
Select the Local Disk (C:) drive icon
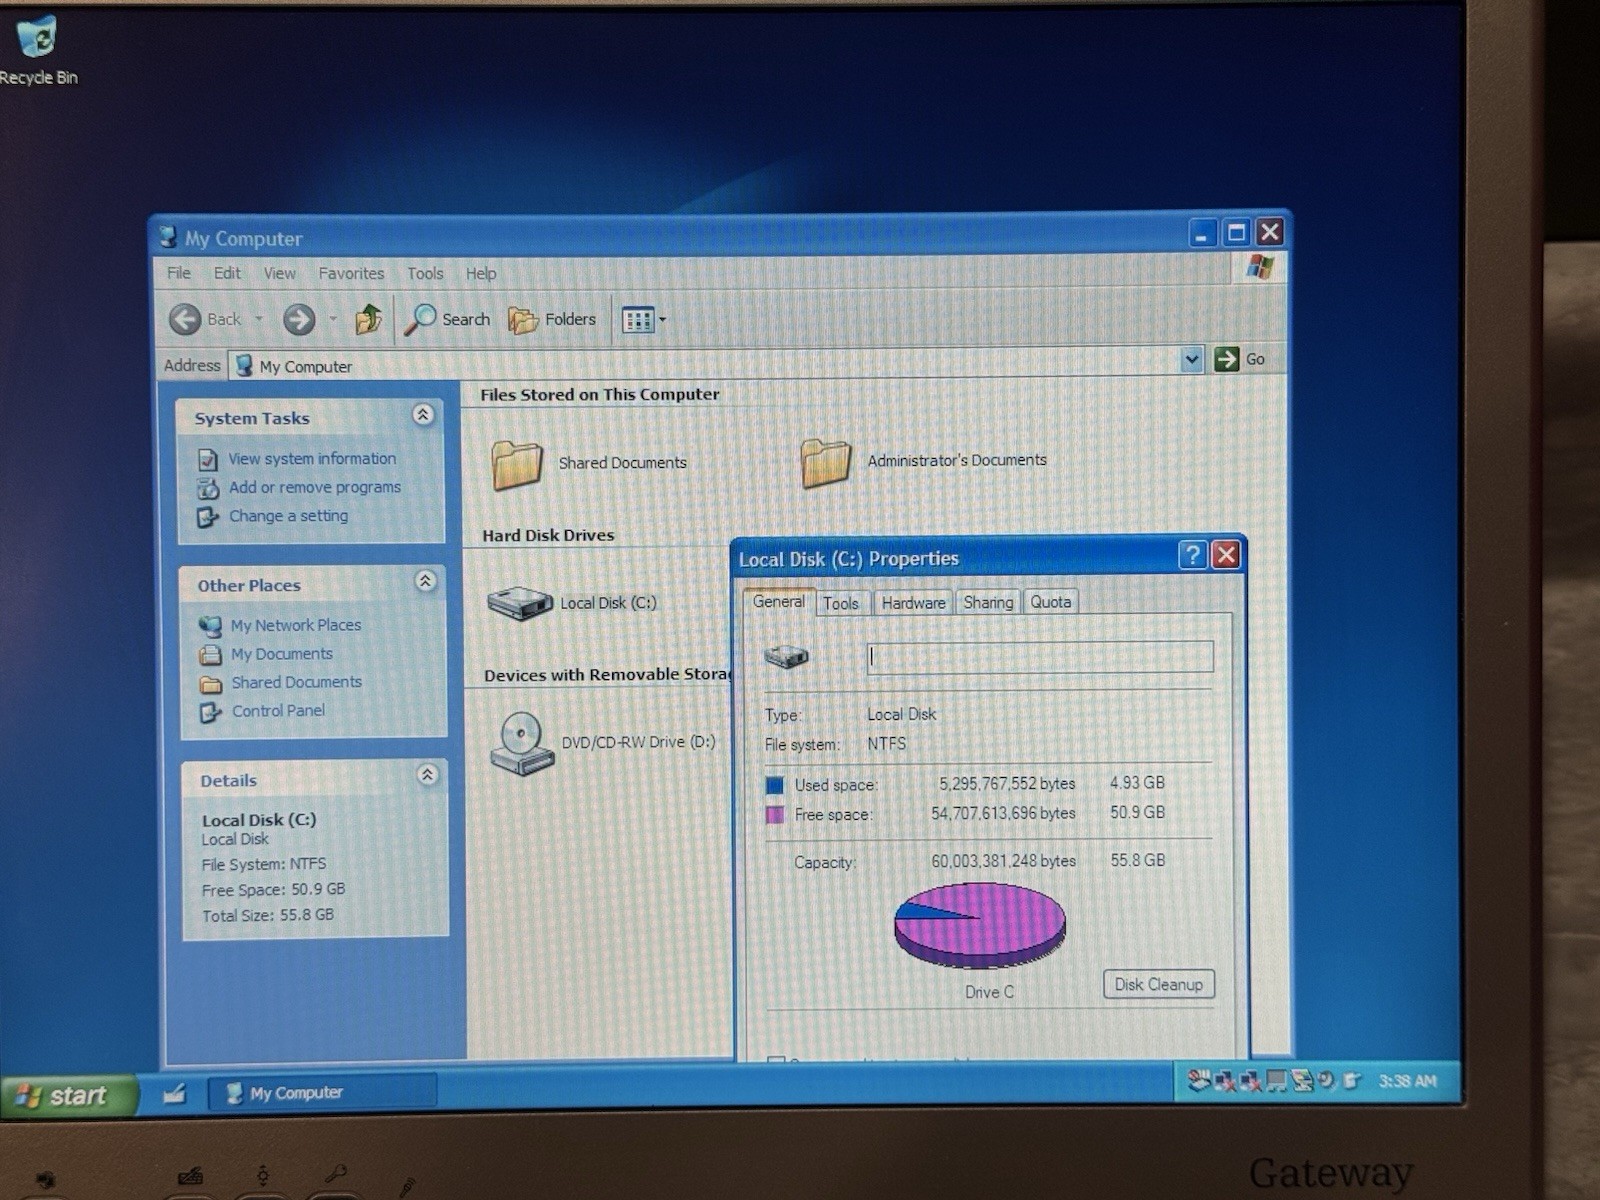click(x=520, y=603)
